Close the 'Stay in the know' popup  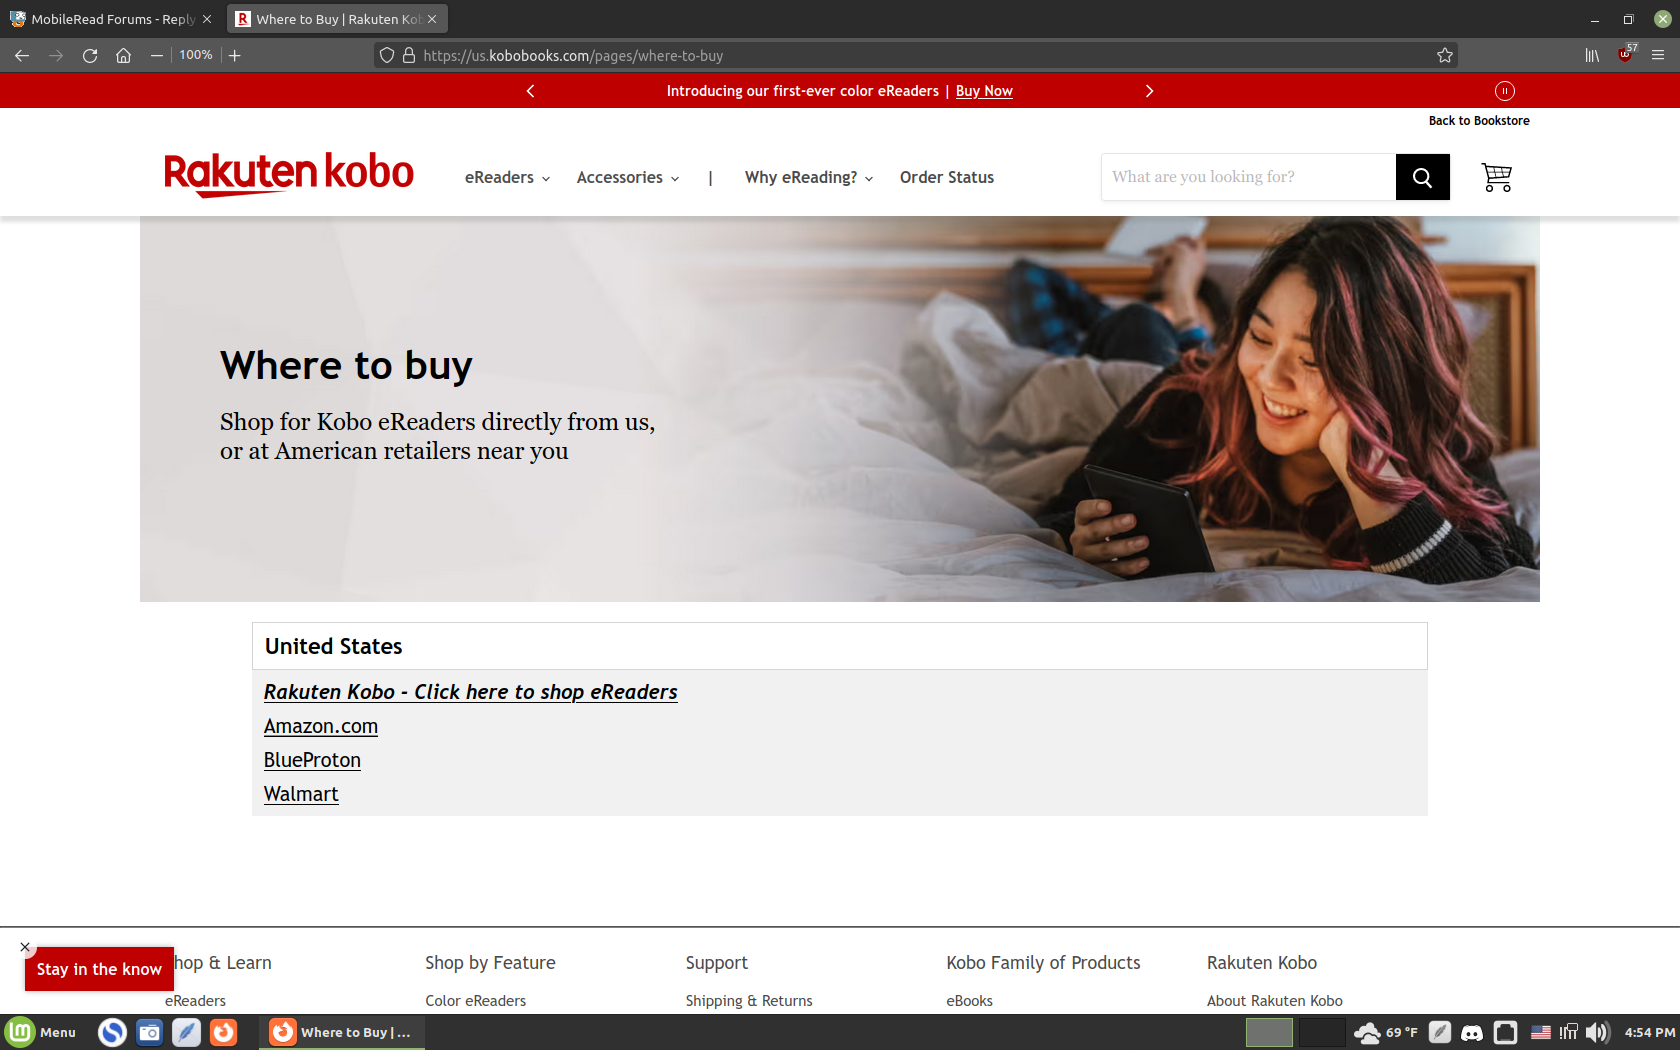tap(25, 947)
